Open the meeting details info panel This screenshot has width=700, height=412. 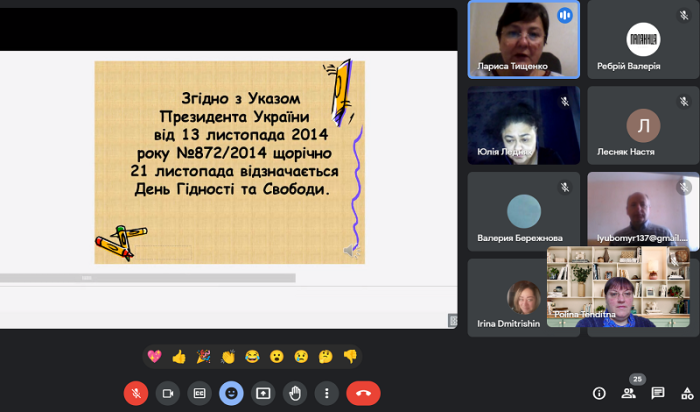(x=599, y=393)
